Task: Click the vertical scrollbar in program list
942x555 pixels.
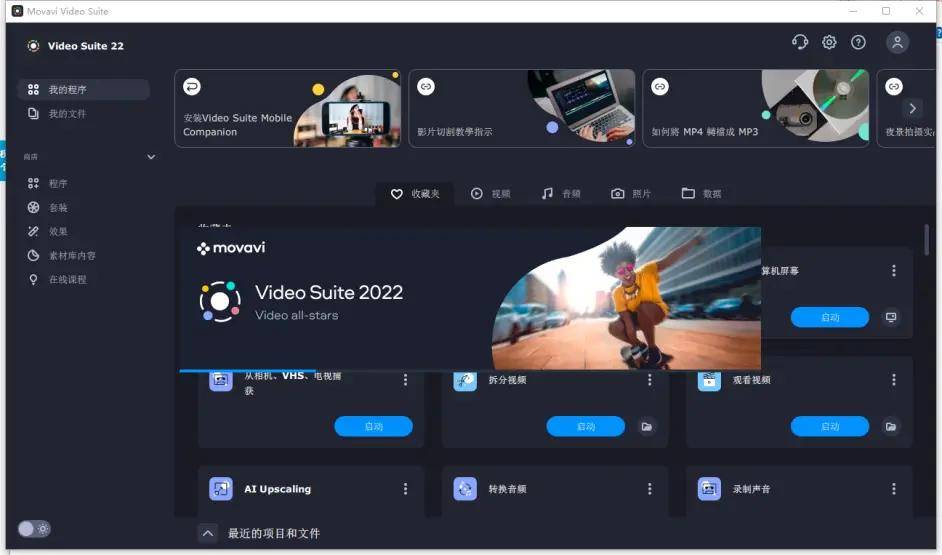Action: pos(927,240)
